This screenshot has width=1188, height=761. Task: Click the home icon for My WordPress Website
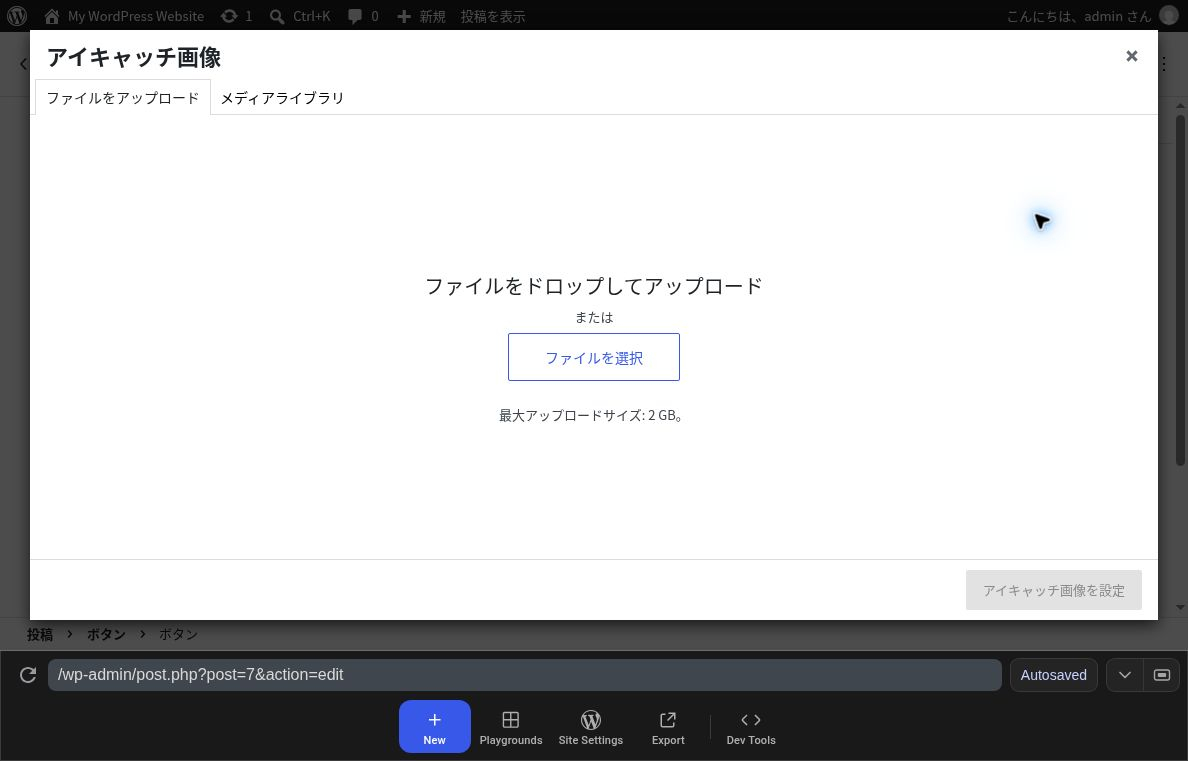52,16
